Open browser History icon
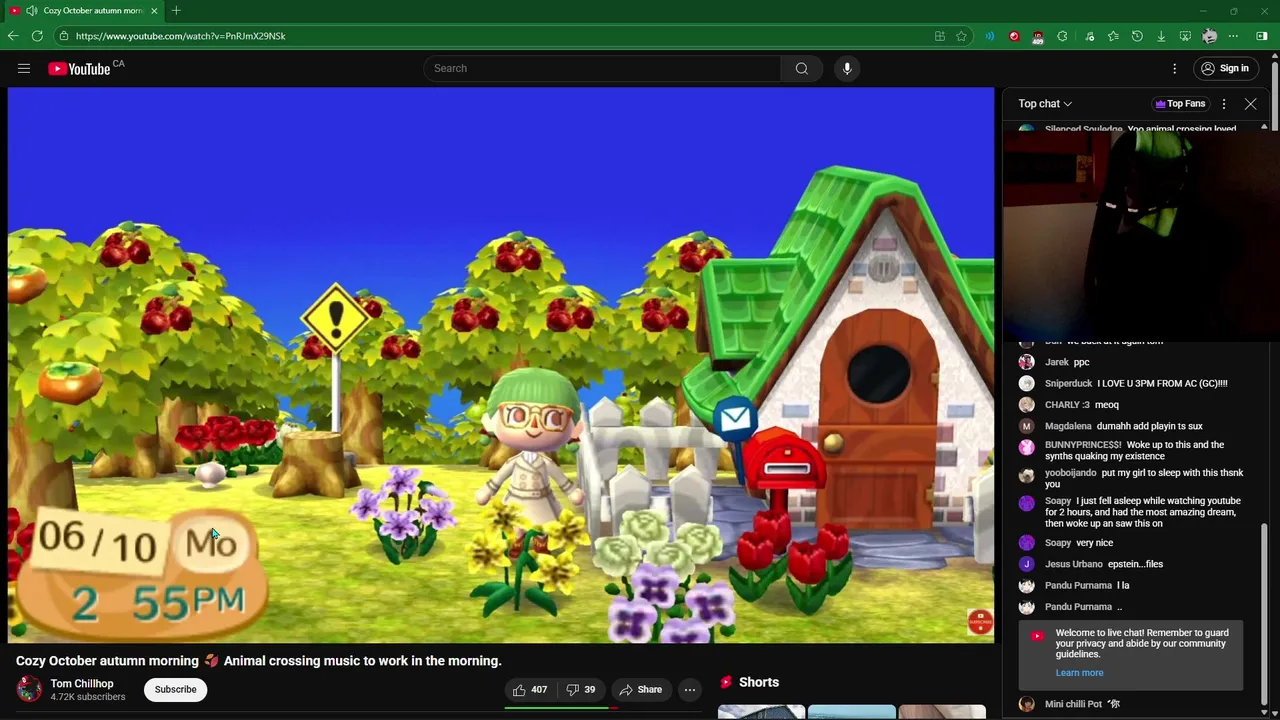The width and height of the screenshot is (1280, 720). pos(1137,36)
